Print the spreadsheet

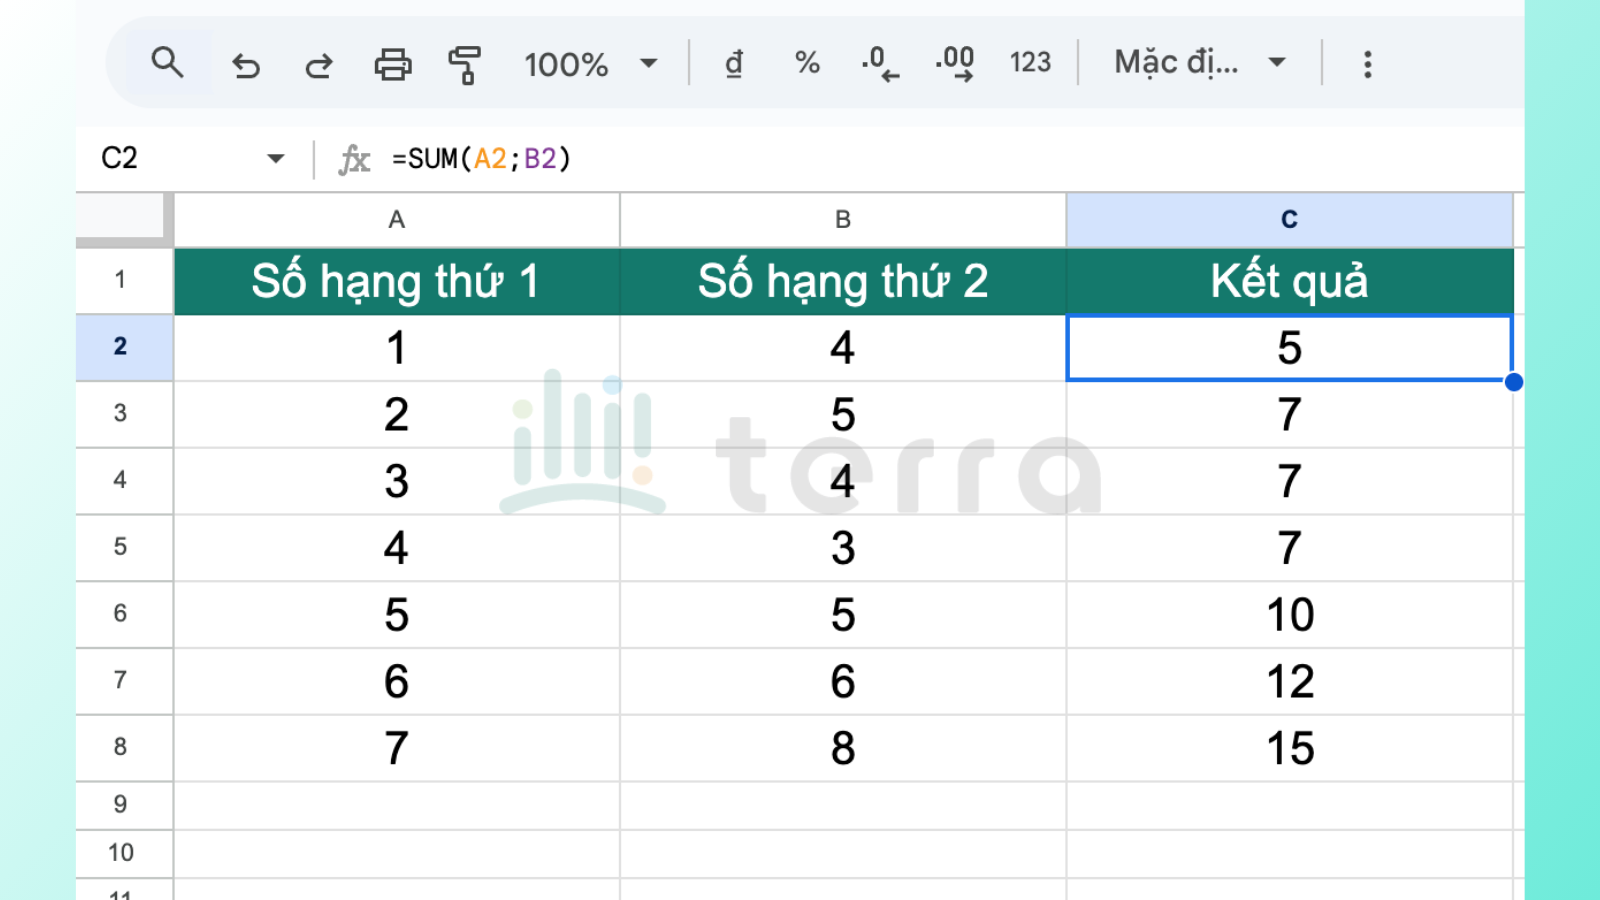[x=392, y=65]
